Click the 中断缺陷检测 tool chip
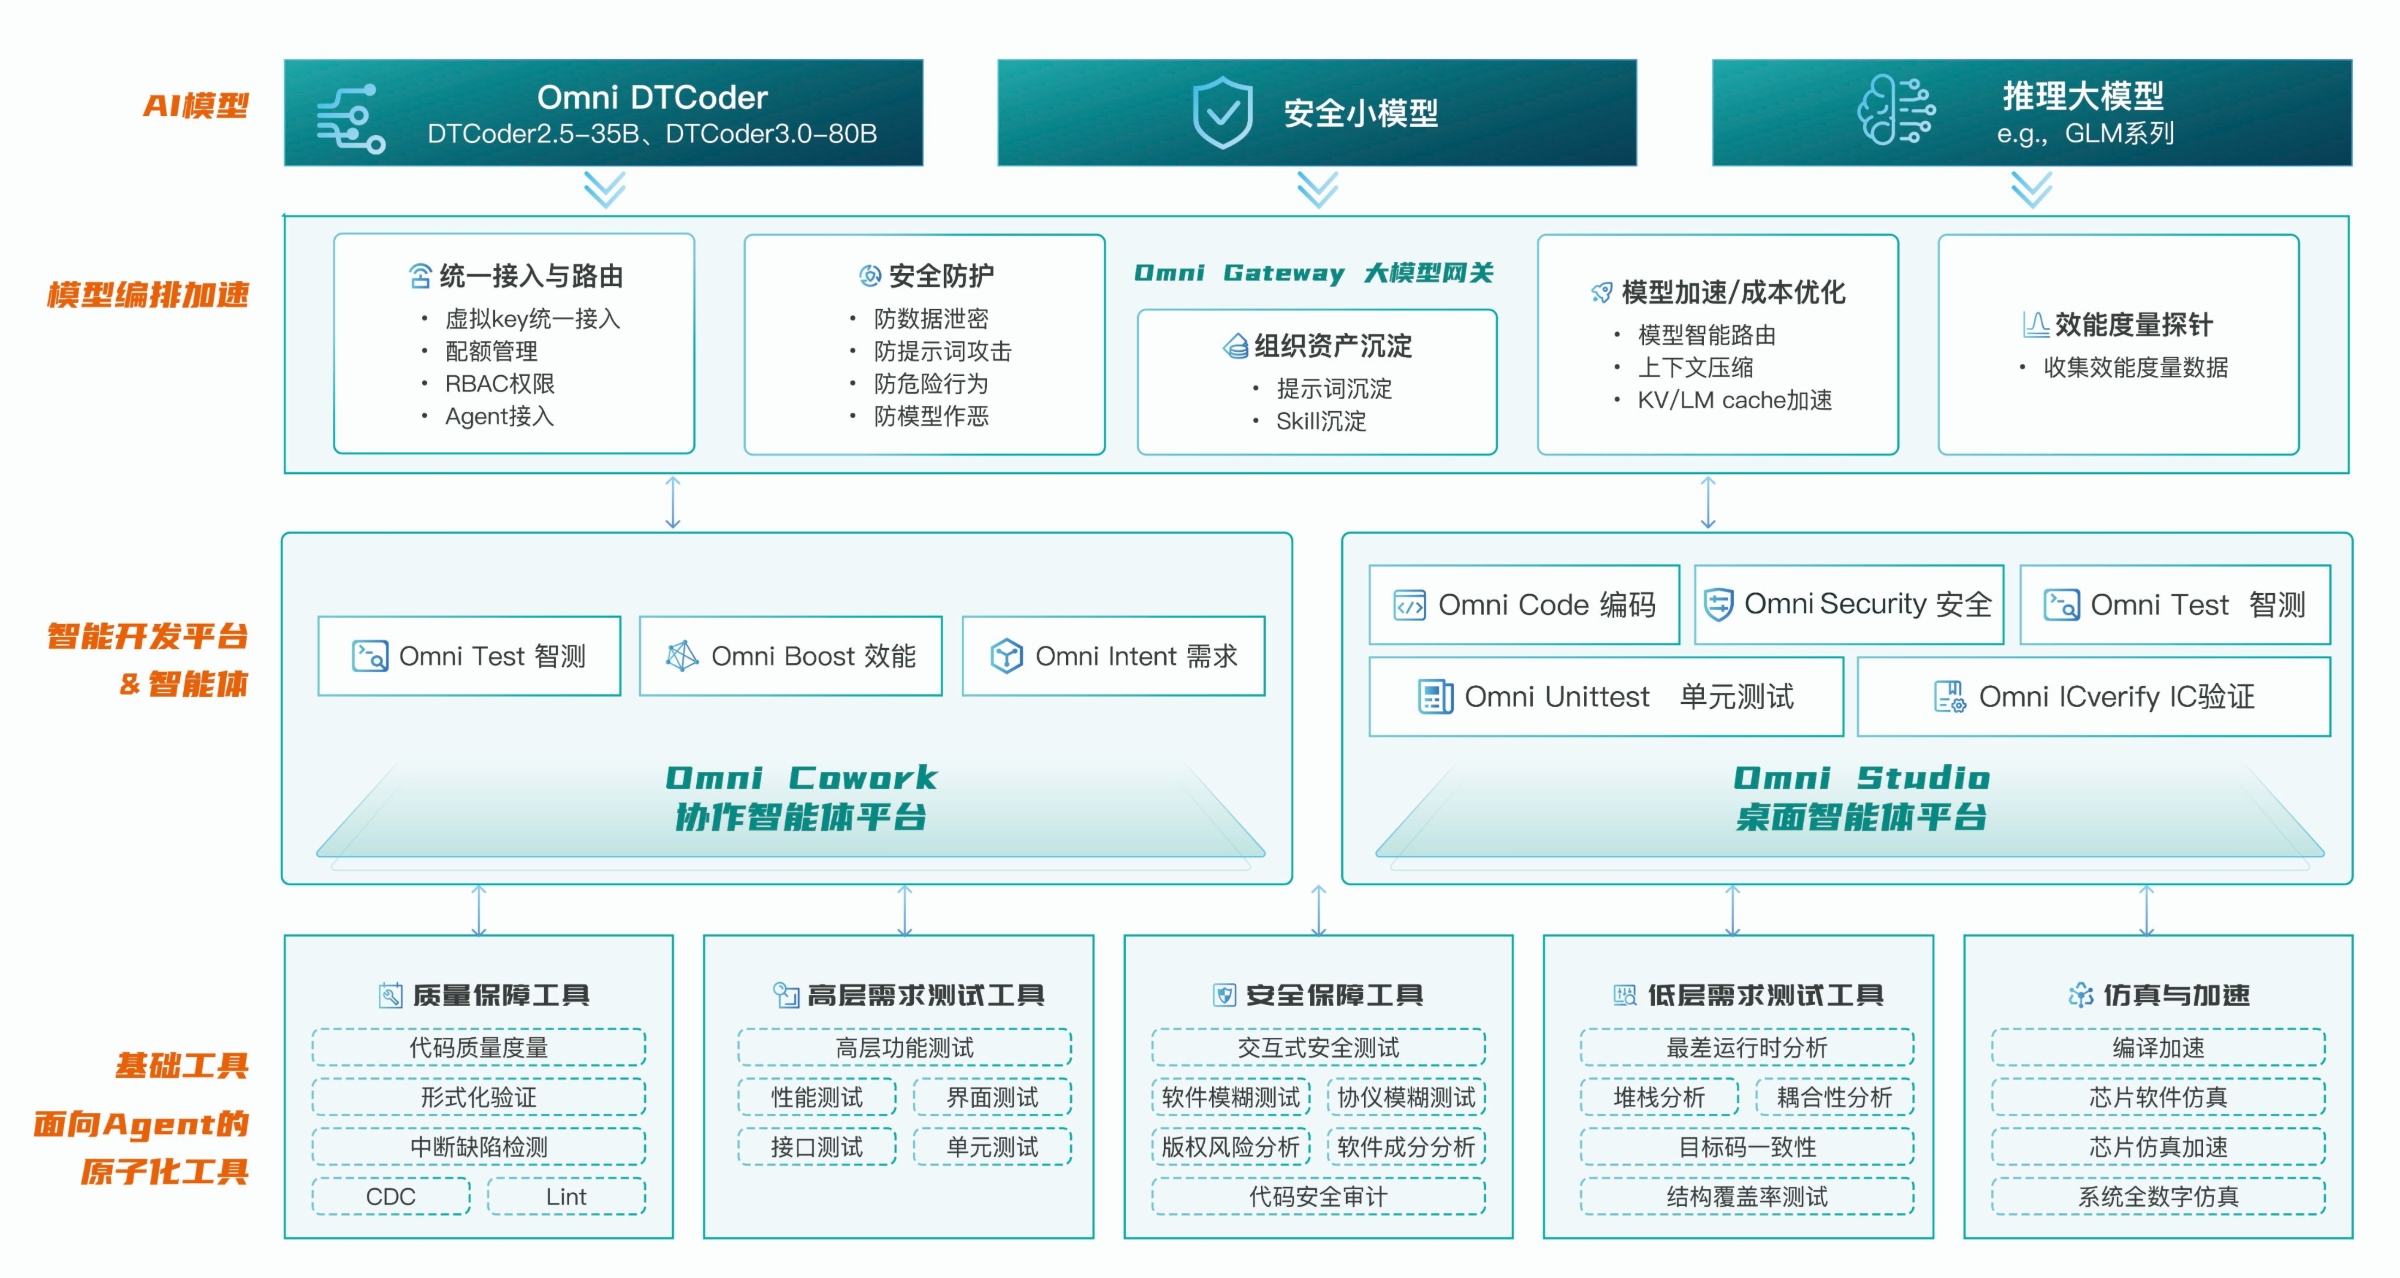The image size is (2400, 1278). [479, 1147]
